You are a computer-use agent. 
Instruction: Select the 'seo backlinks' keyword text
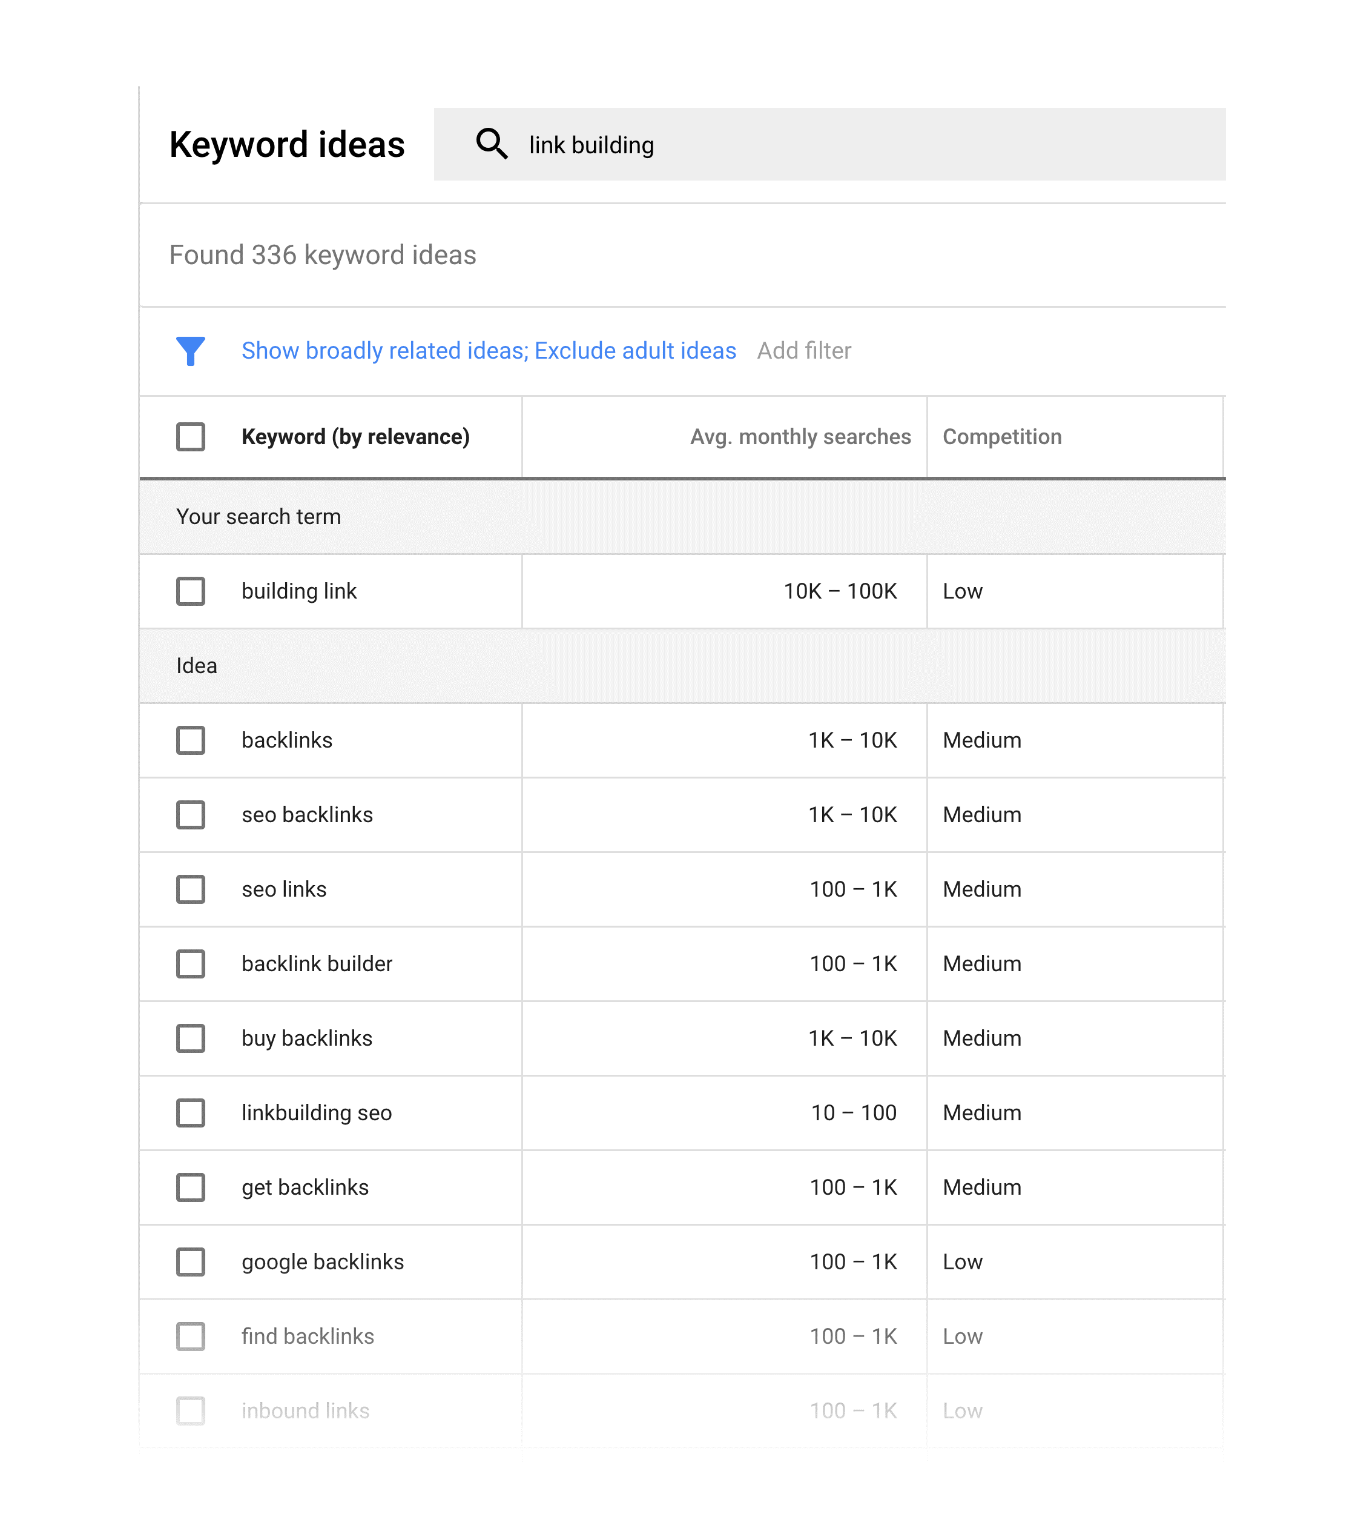pos(307,815)
